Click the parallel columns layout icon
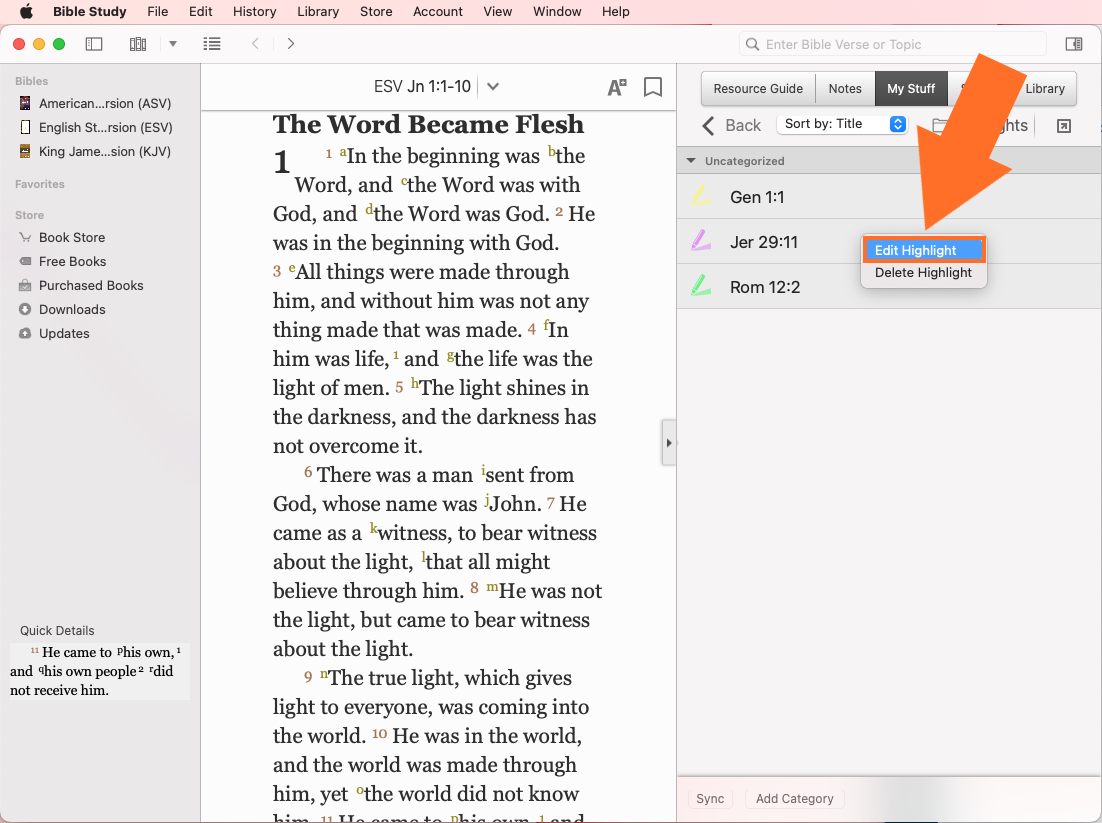The height and width of the screenshot is (823, 1102). [138, 44]
